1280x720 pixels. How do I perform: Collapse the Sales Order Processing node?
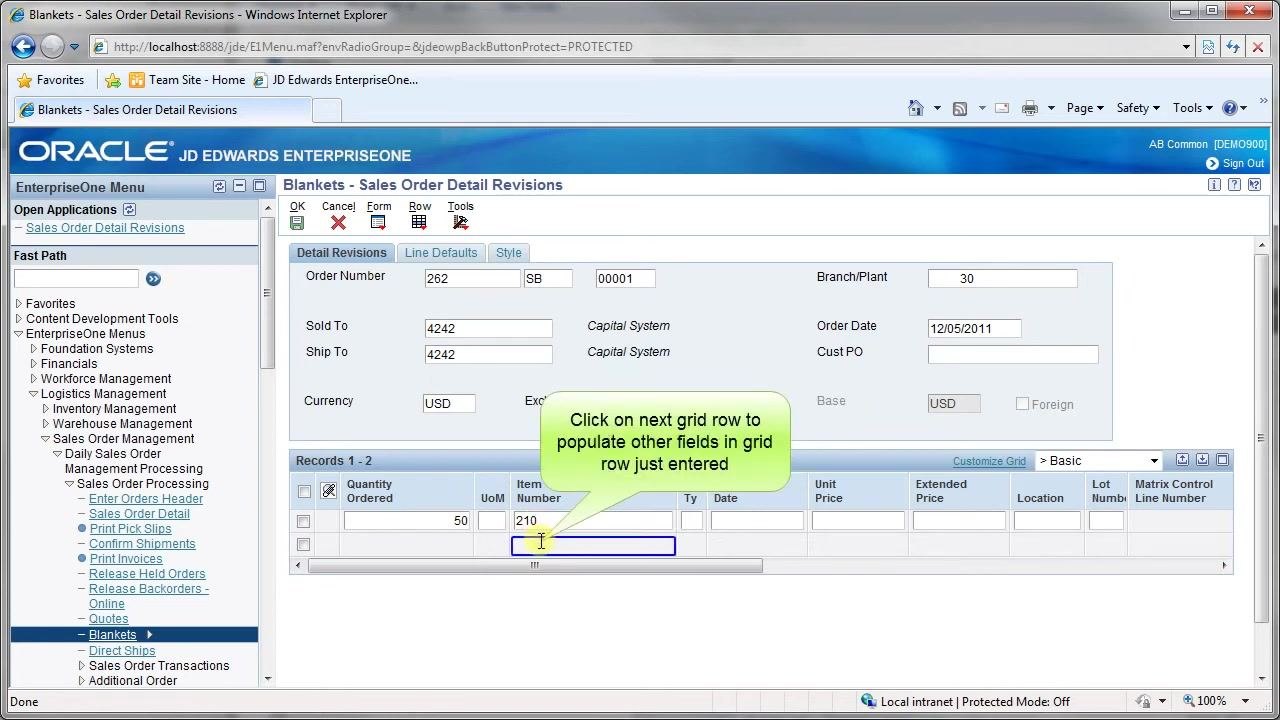69,484
